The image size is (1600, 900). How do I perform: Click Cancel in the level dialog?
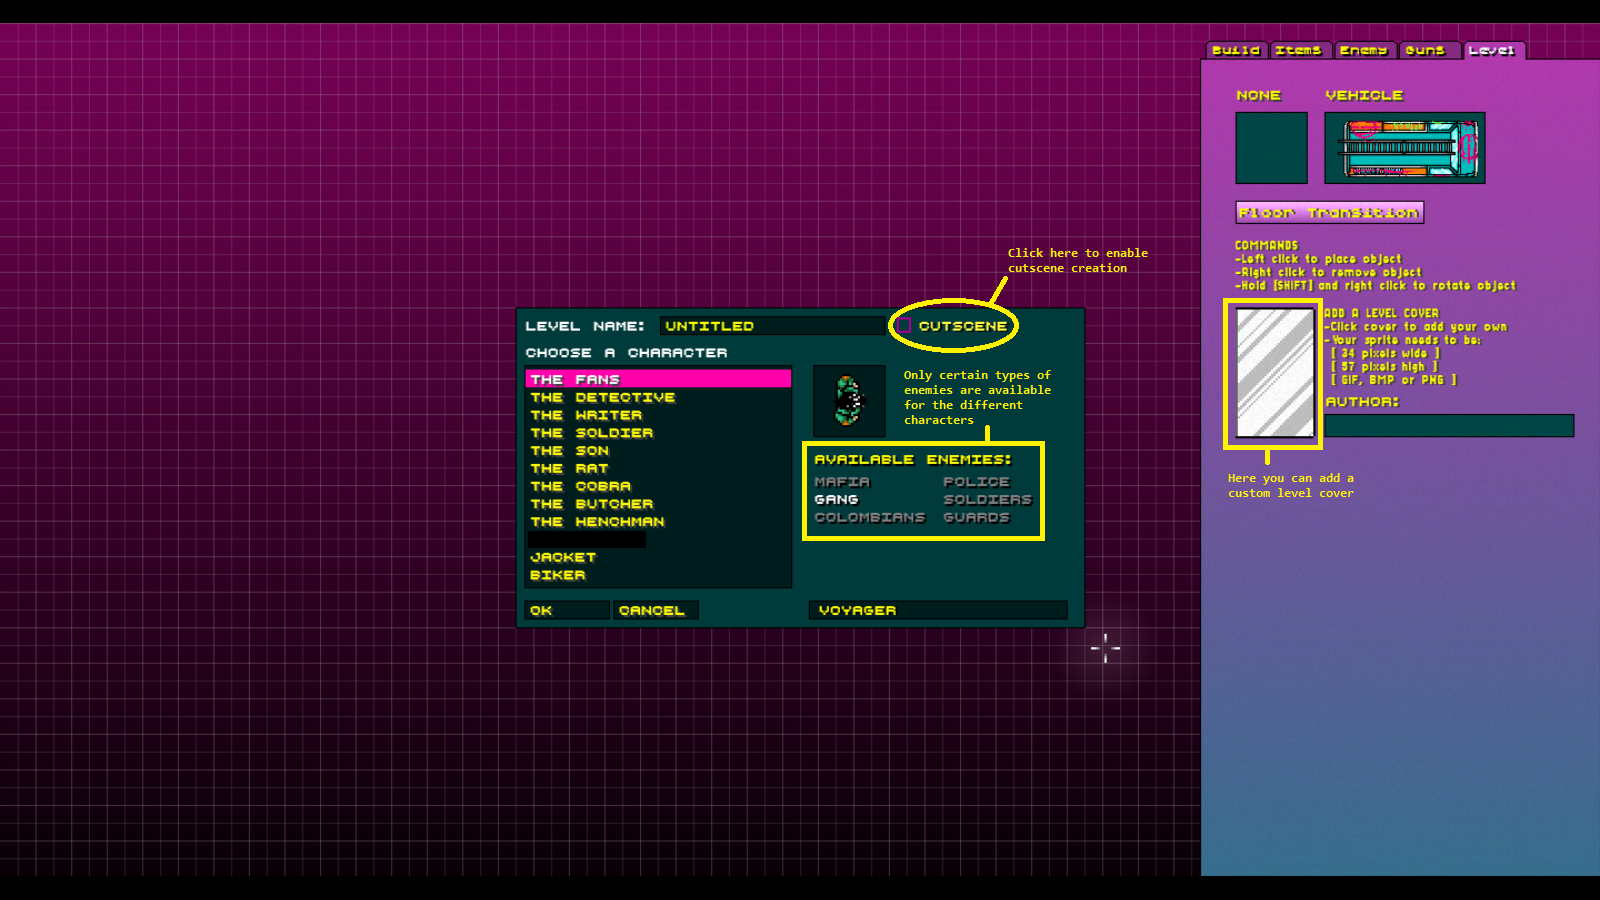click(x=655, y=610)
